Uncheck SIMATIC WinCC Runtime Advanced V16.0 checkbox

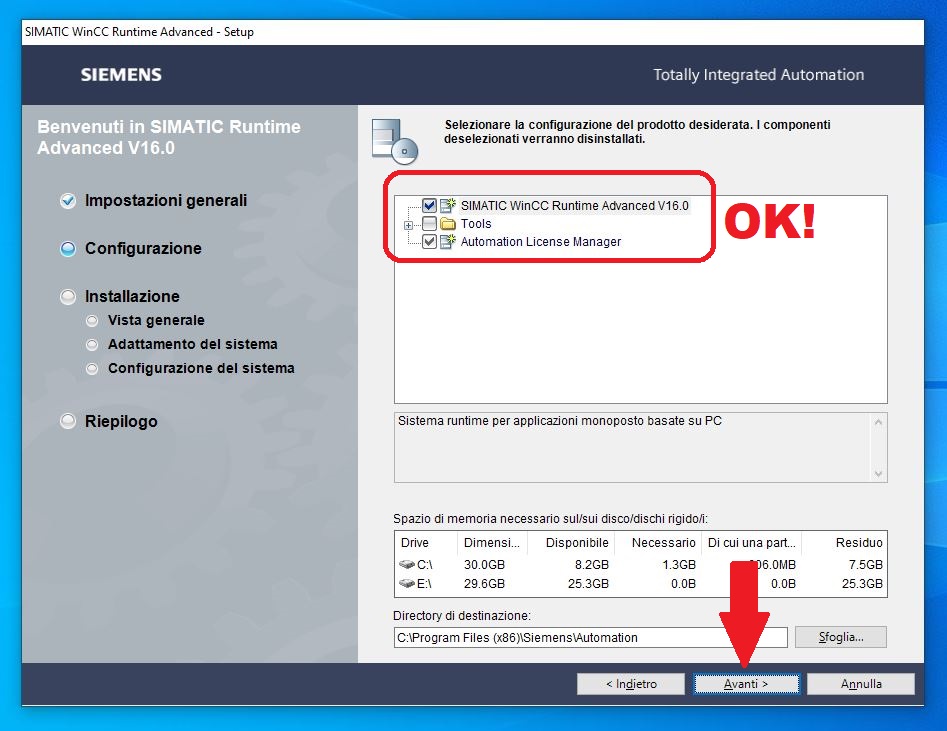(429, 205)
